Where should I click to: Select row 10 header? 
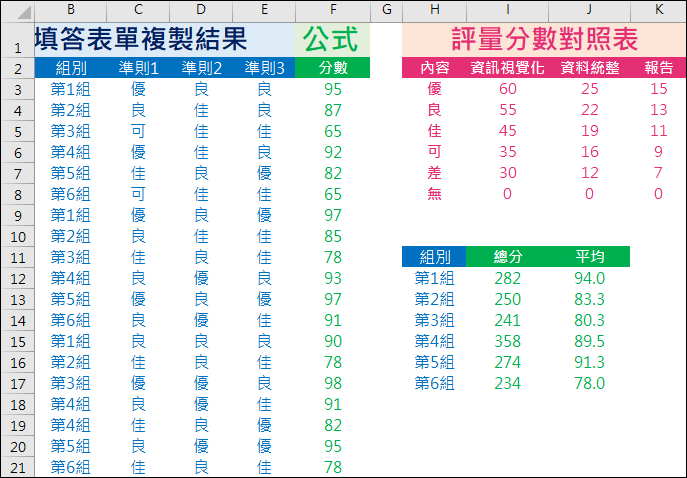[18, 236]
